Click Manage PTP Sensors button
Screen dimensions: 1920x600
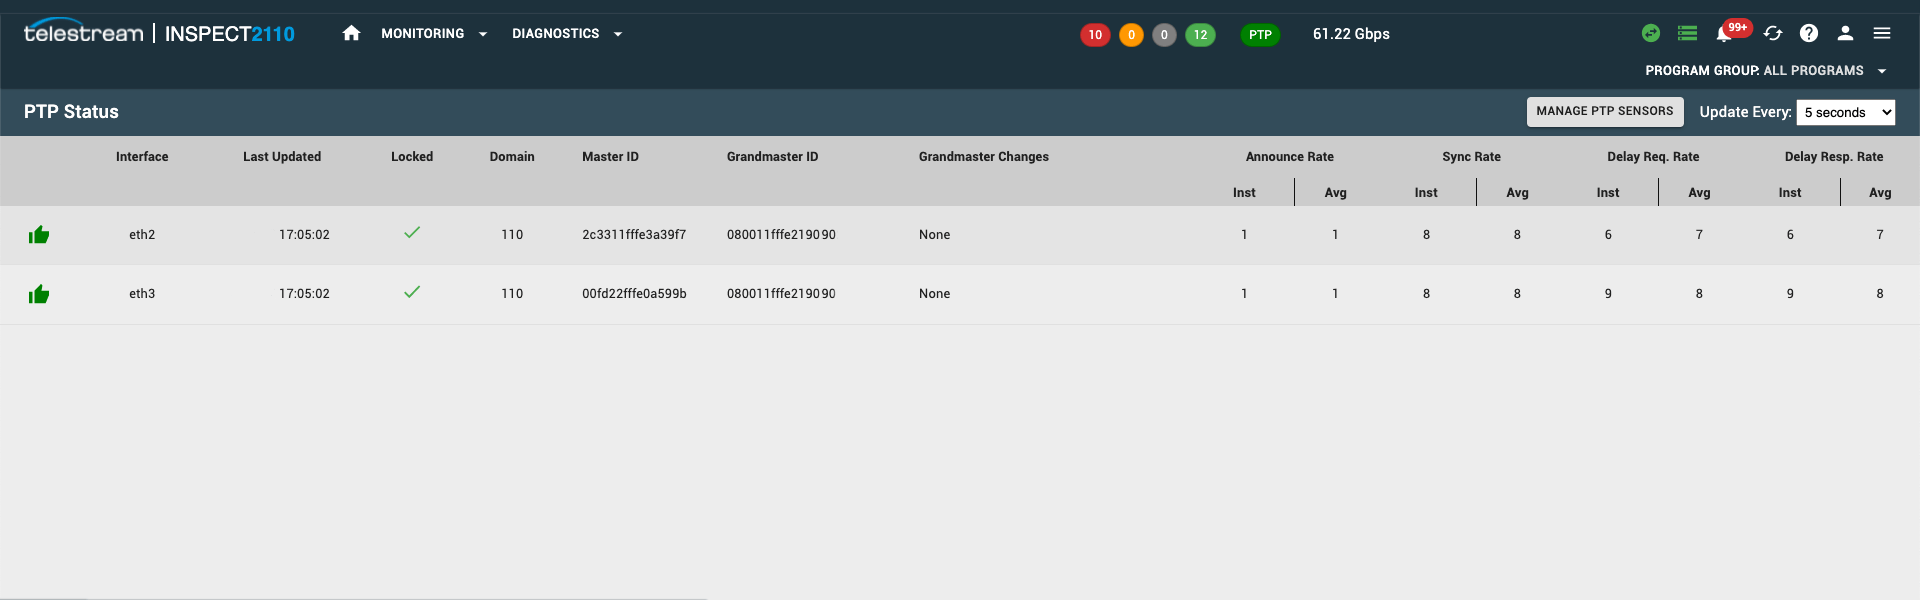[1605, 111]
